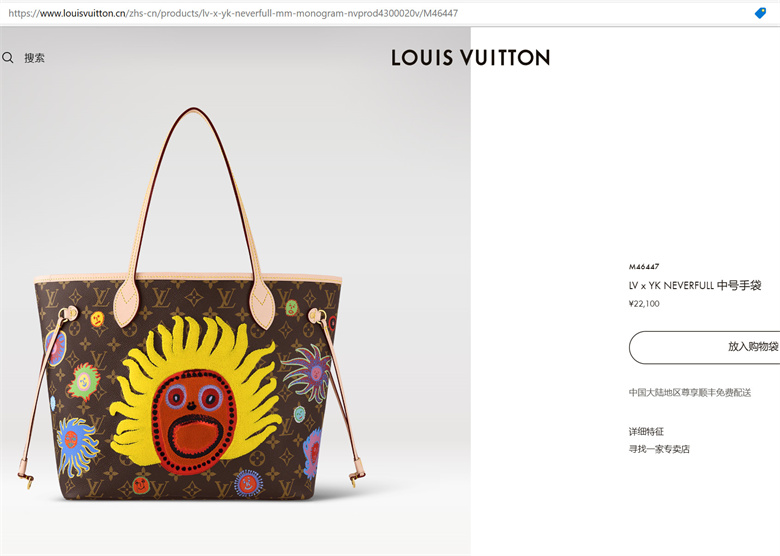Click the blue price tag icon in address bar
Image resolution: width=780 pixels, height=556 pixels.
pyautogui.click(x=760, y=13)
